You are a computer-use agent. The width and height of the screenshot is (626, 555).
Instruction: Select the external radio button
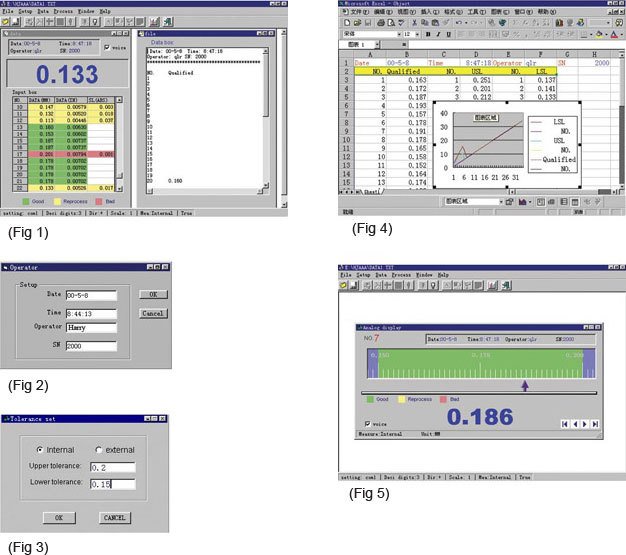pos(98,450)
